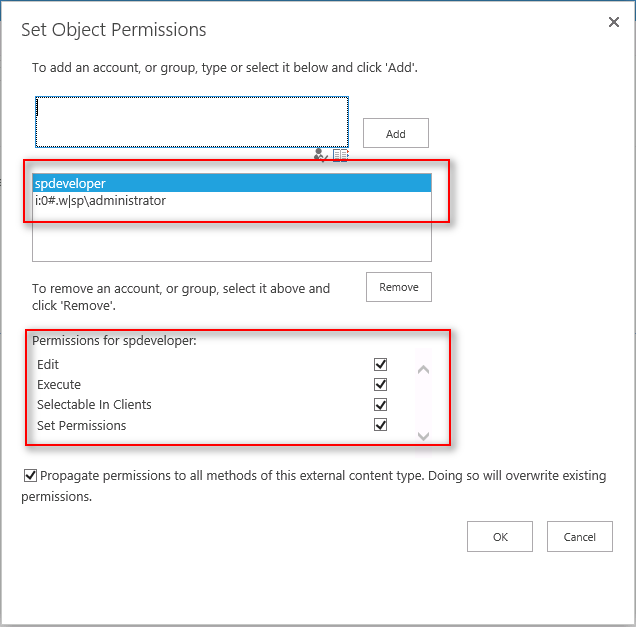Click the Add button
636x627 pixels.
point(395,134)
